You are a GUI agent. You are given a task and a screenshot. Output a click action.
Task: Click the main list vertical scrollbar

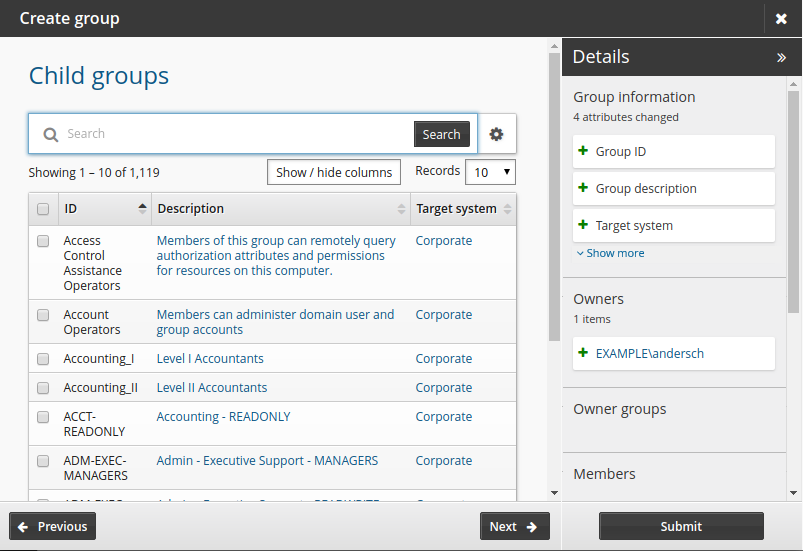pos(554,200)
